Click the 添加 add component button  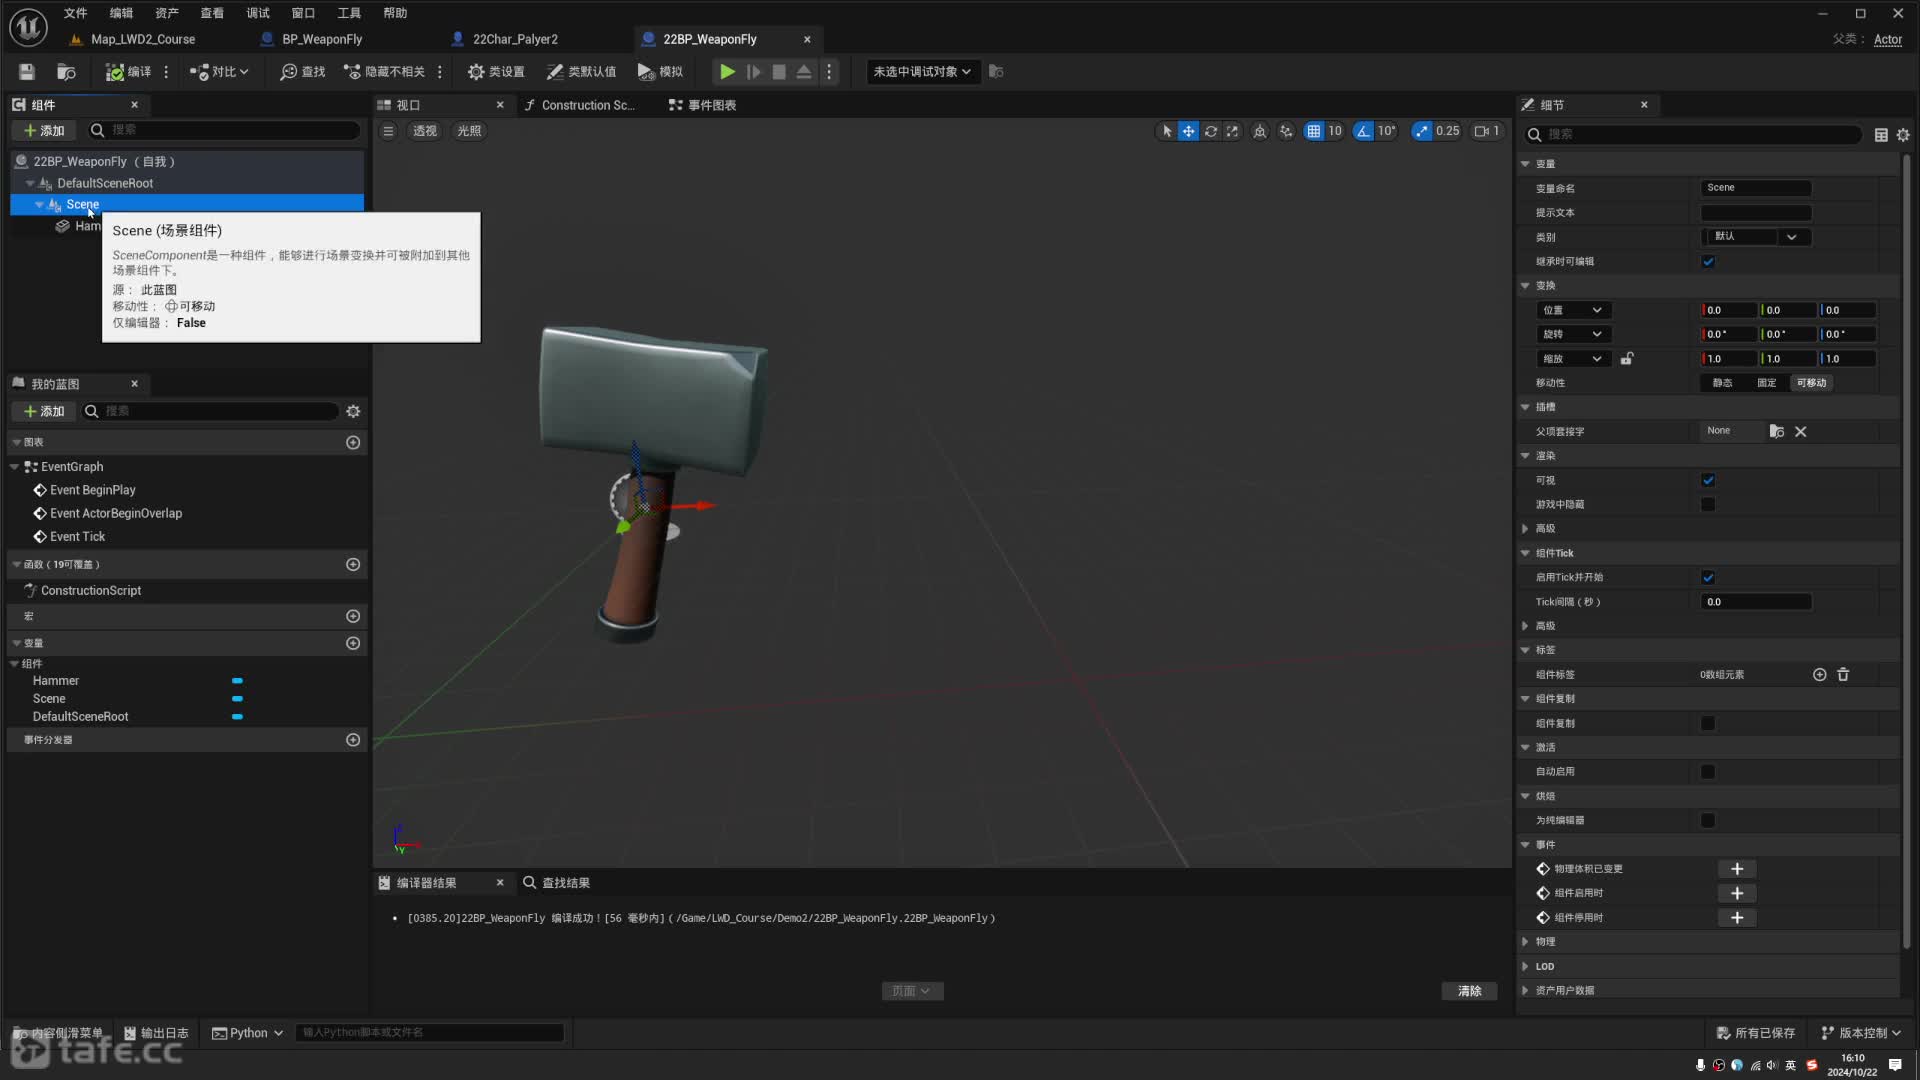44,131
